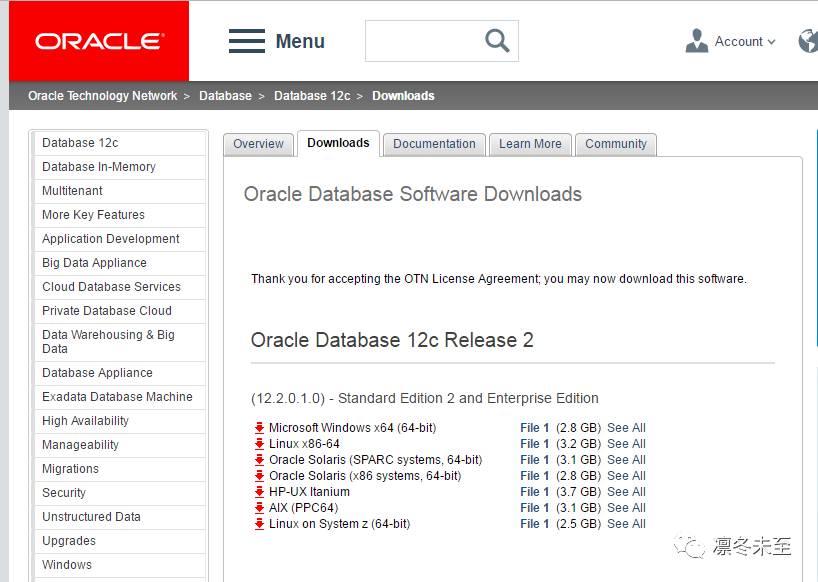Open High Availability sidebar item
818x582 pixels.
click(120, 421)
